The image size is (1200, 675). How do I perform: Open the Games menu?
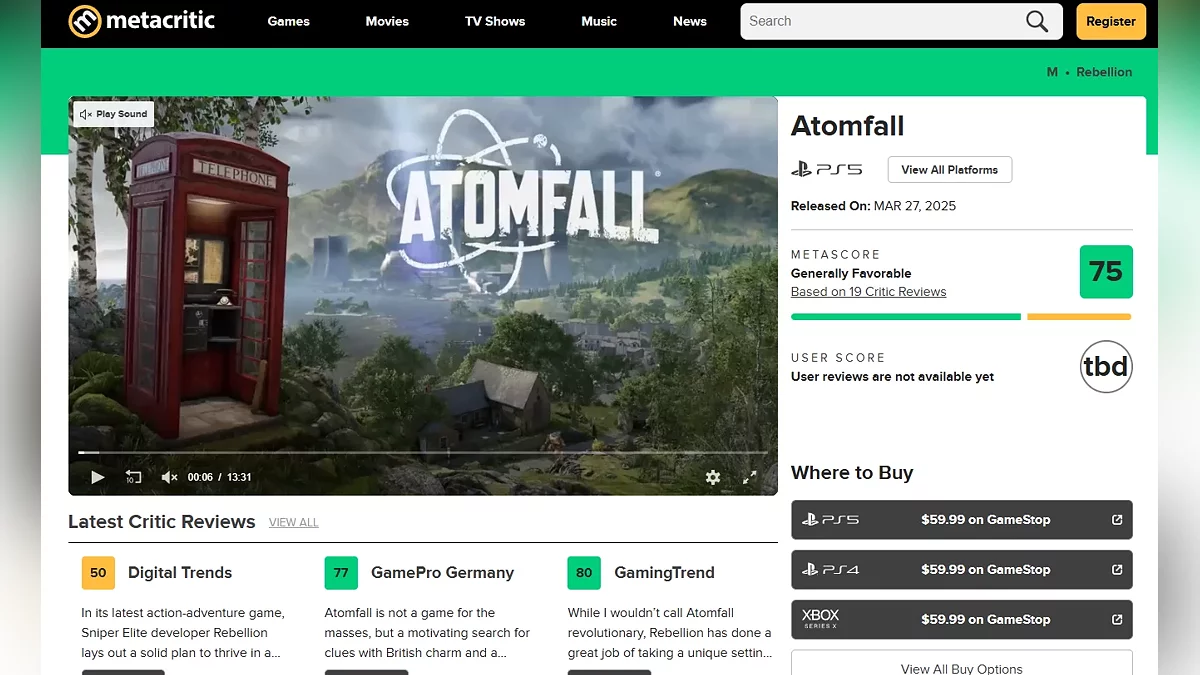(x=288, y=21)
